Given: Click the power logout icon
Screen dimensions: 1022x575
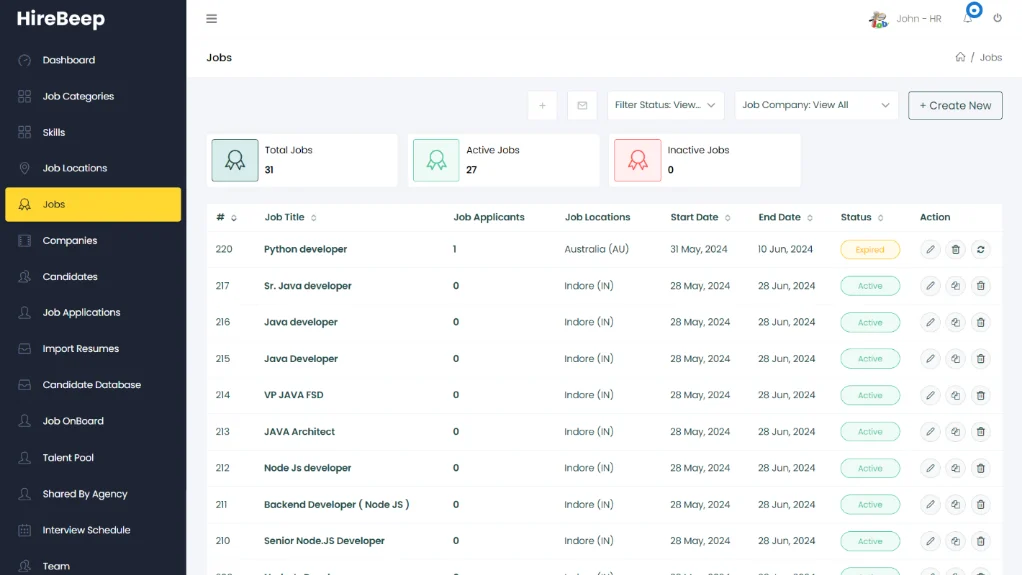Looking at the screenshot, I should pos(997,19).
